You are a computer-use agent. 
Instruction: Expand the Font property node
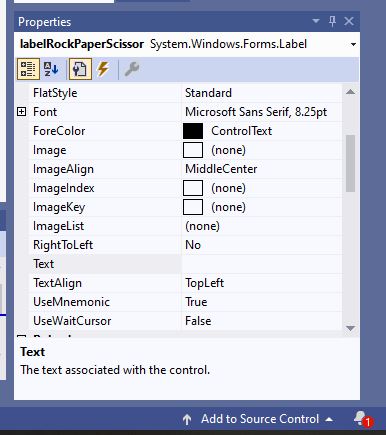(21, 112)
